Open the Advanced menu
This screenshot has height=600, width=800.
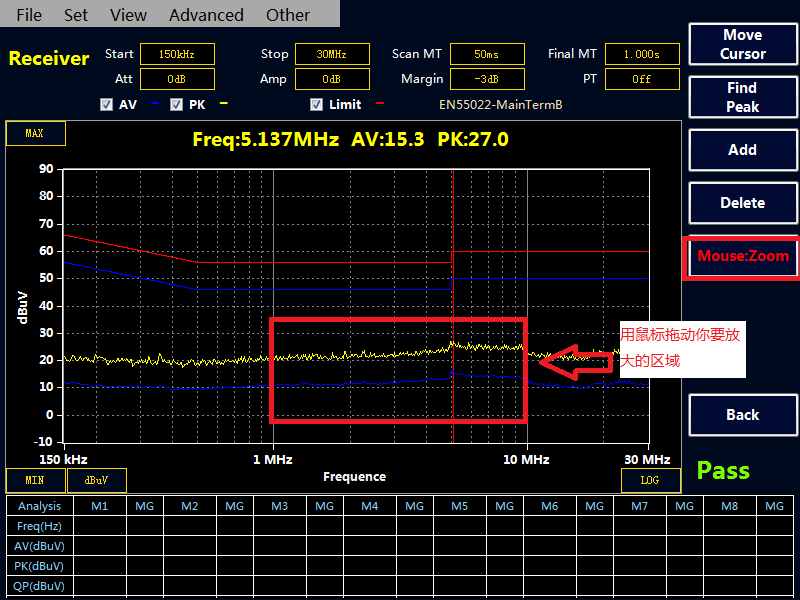coord(206,15)
